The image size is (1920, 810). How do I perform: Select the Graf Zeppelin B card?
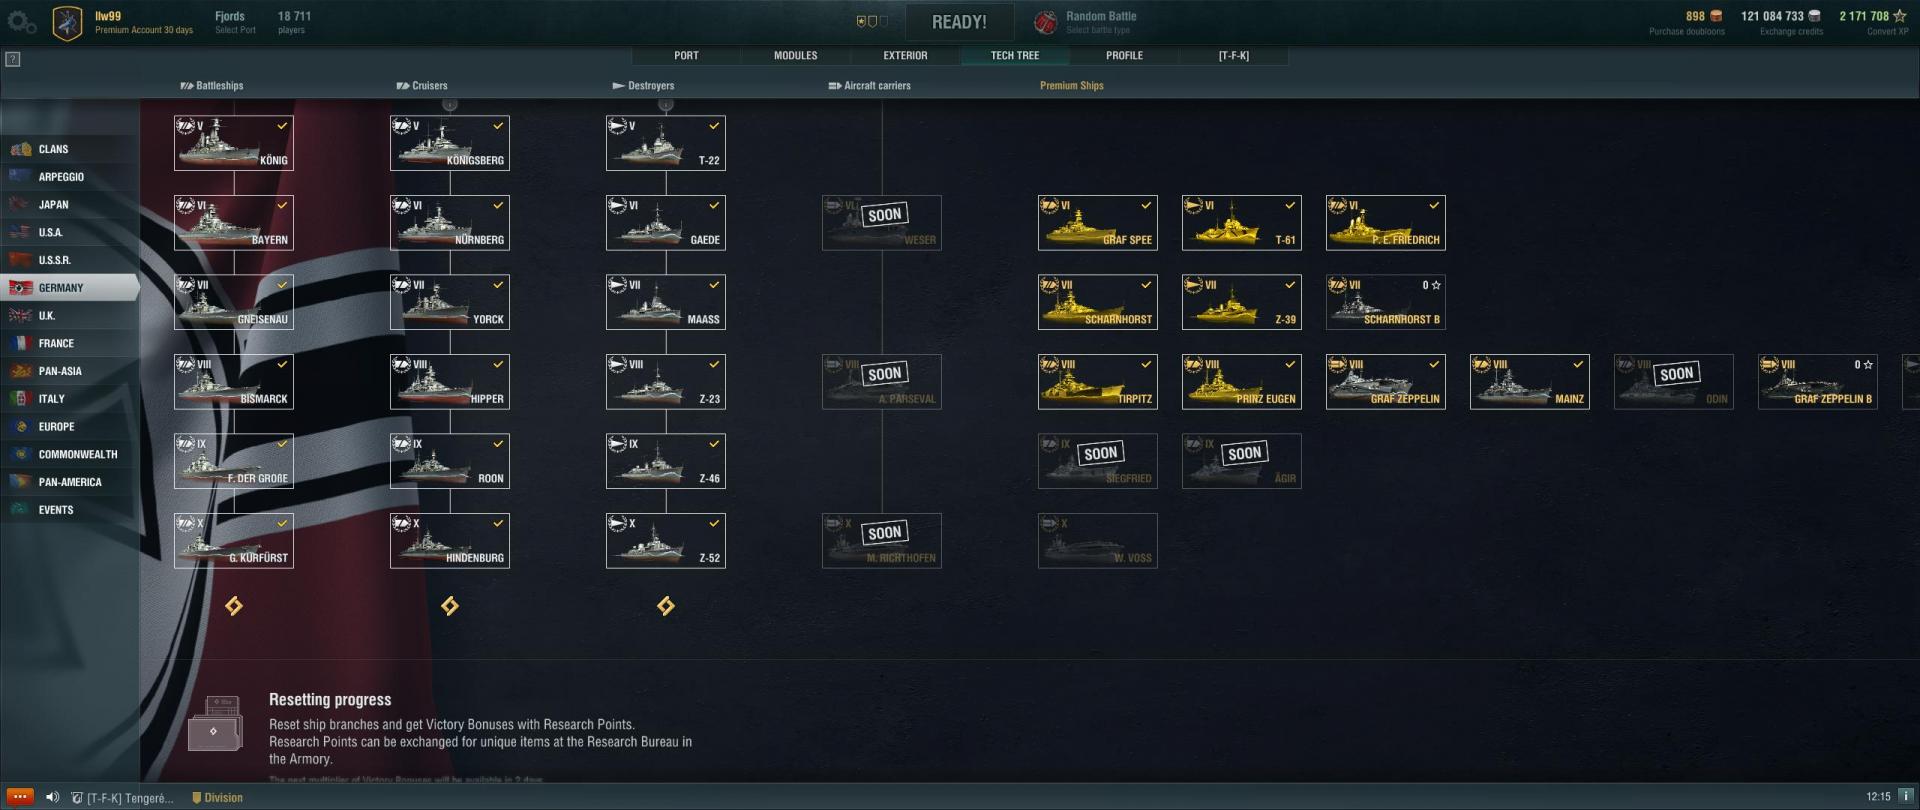1818,381
